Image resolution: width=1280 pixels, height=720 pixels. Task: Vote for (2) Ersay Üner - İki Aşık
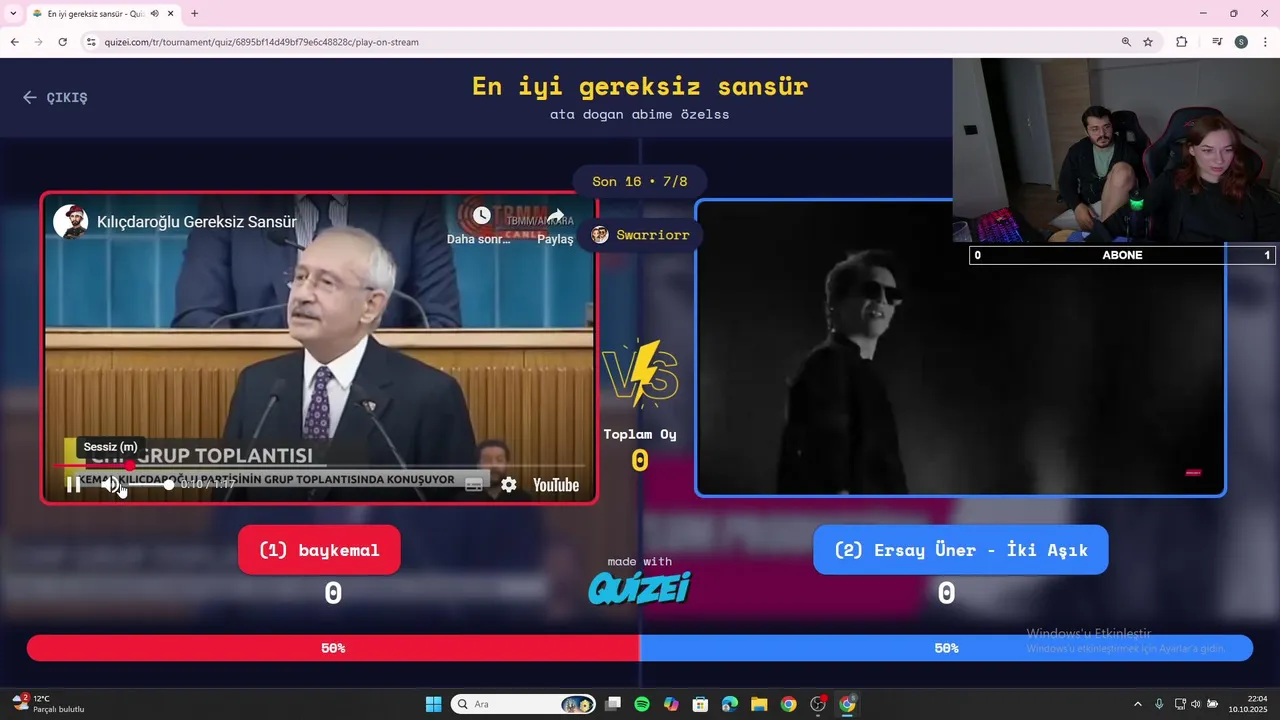961,550
